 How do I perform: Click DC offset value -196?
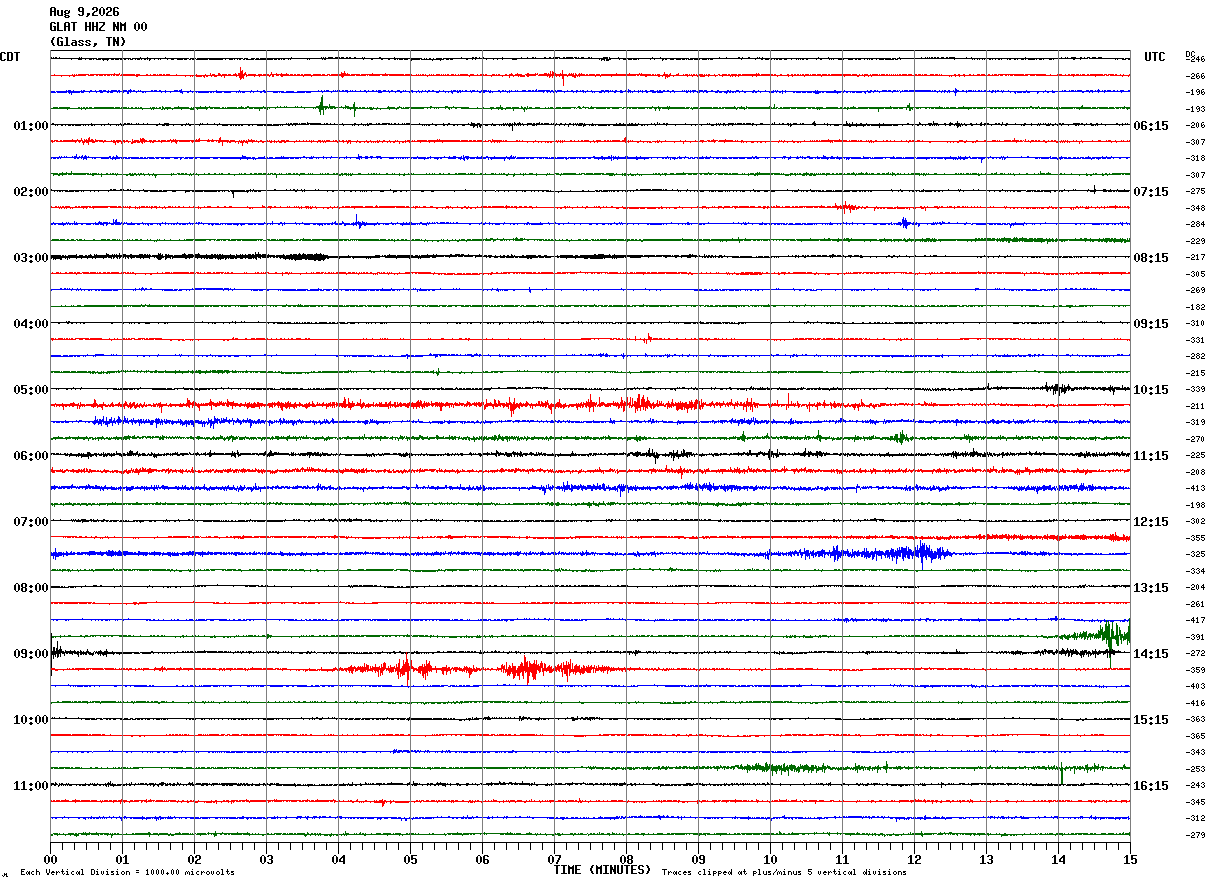coord(1195,92)
